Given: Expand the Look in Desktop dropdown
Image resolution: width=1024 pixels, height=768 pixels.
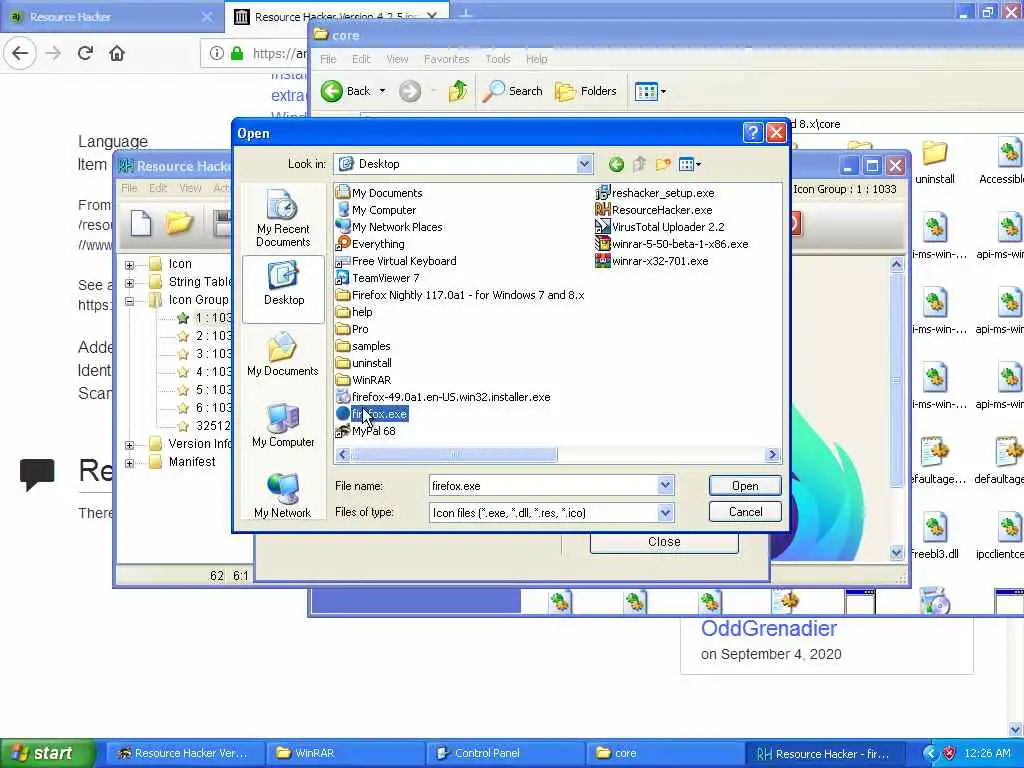Looking at the screenshot, I should click(x=584, y=165).
